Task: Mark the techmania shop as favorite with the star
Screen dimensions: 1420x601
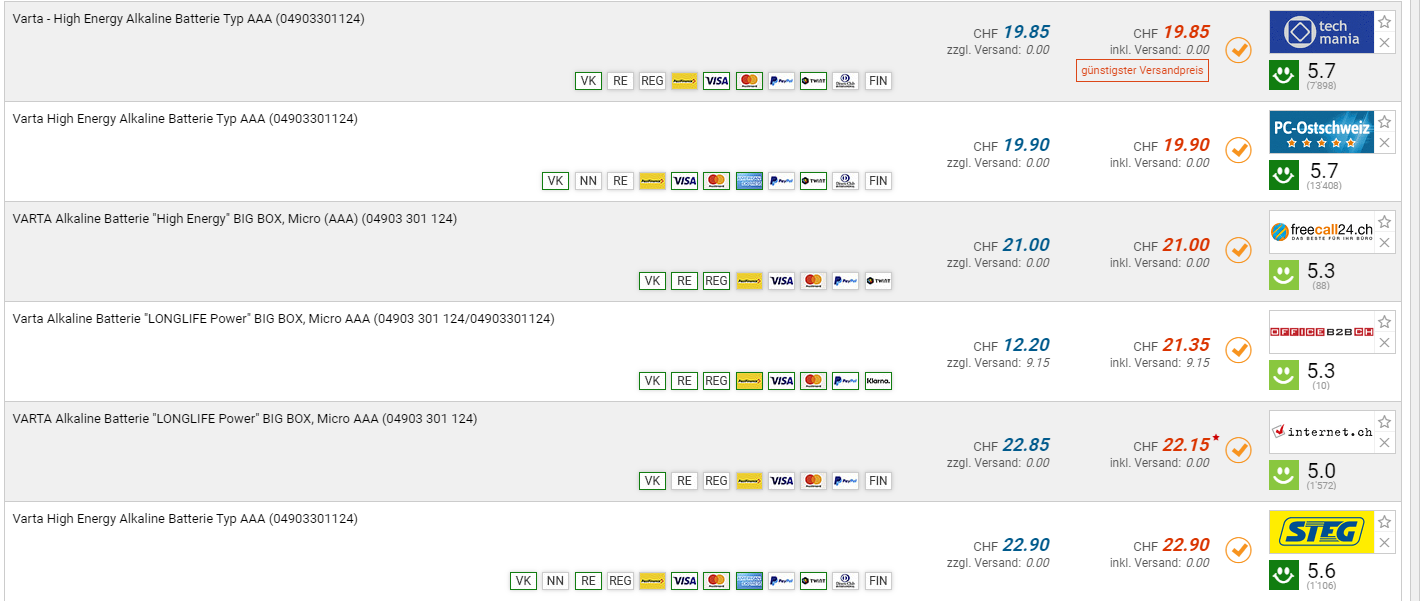Action: tap(1384, 22)
